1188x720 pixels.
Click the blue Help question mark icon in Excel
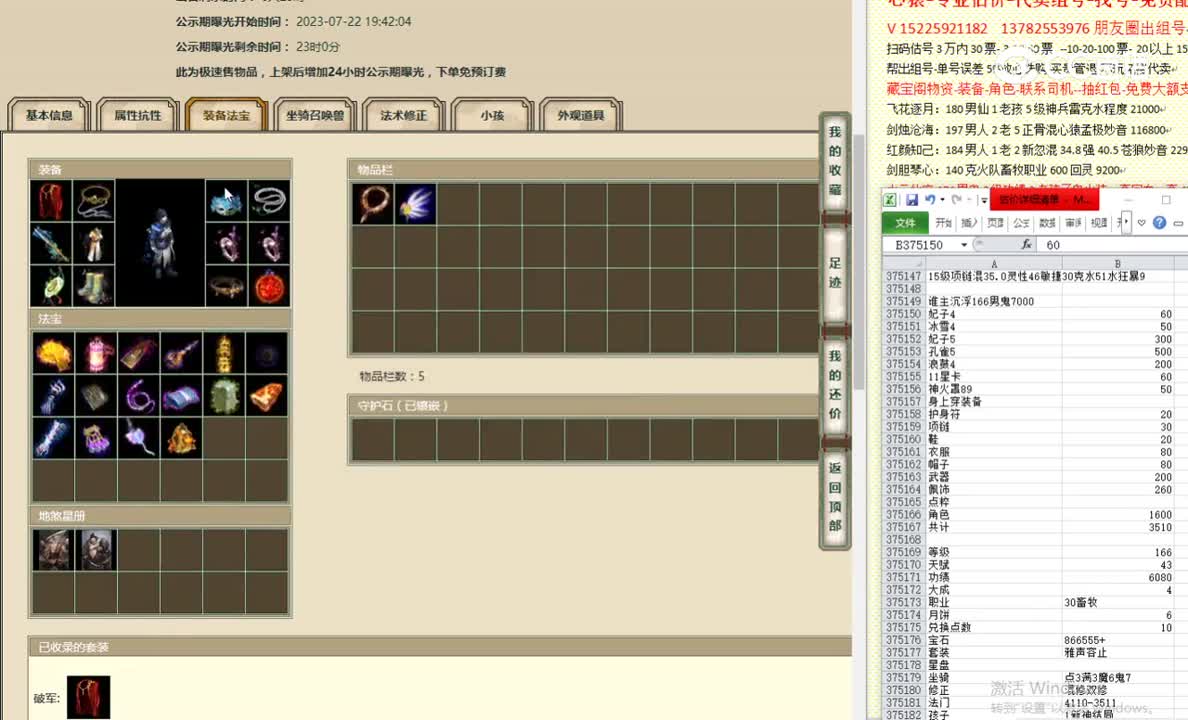1160,223
